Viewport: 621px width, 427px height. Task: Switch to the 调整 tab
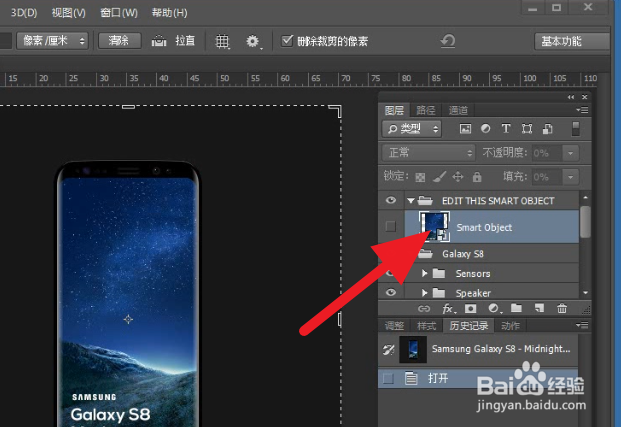(x=394, y=326)
